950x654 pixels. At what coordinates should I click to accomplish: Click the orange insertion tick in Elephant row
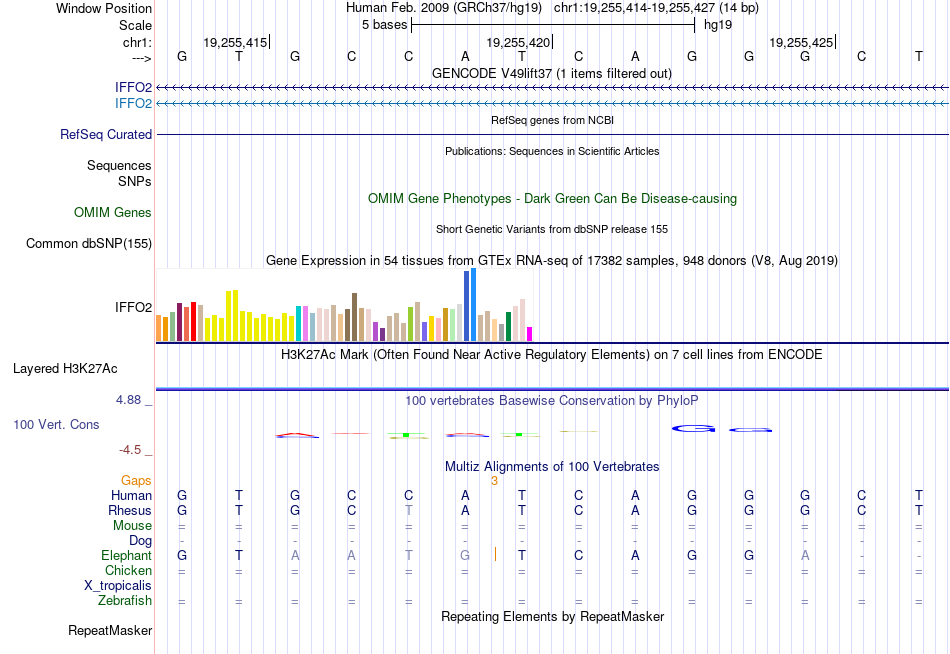(x=495, y=554)
